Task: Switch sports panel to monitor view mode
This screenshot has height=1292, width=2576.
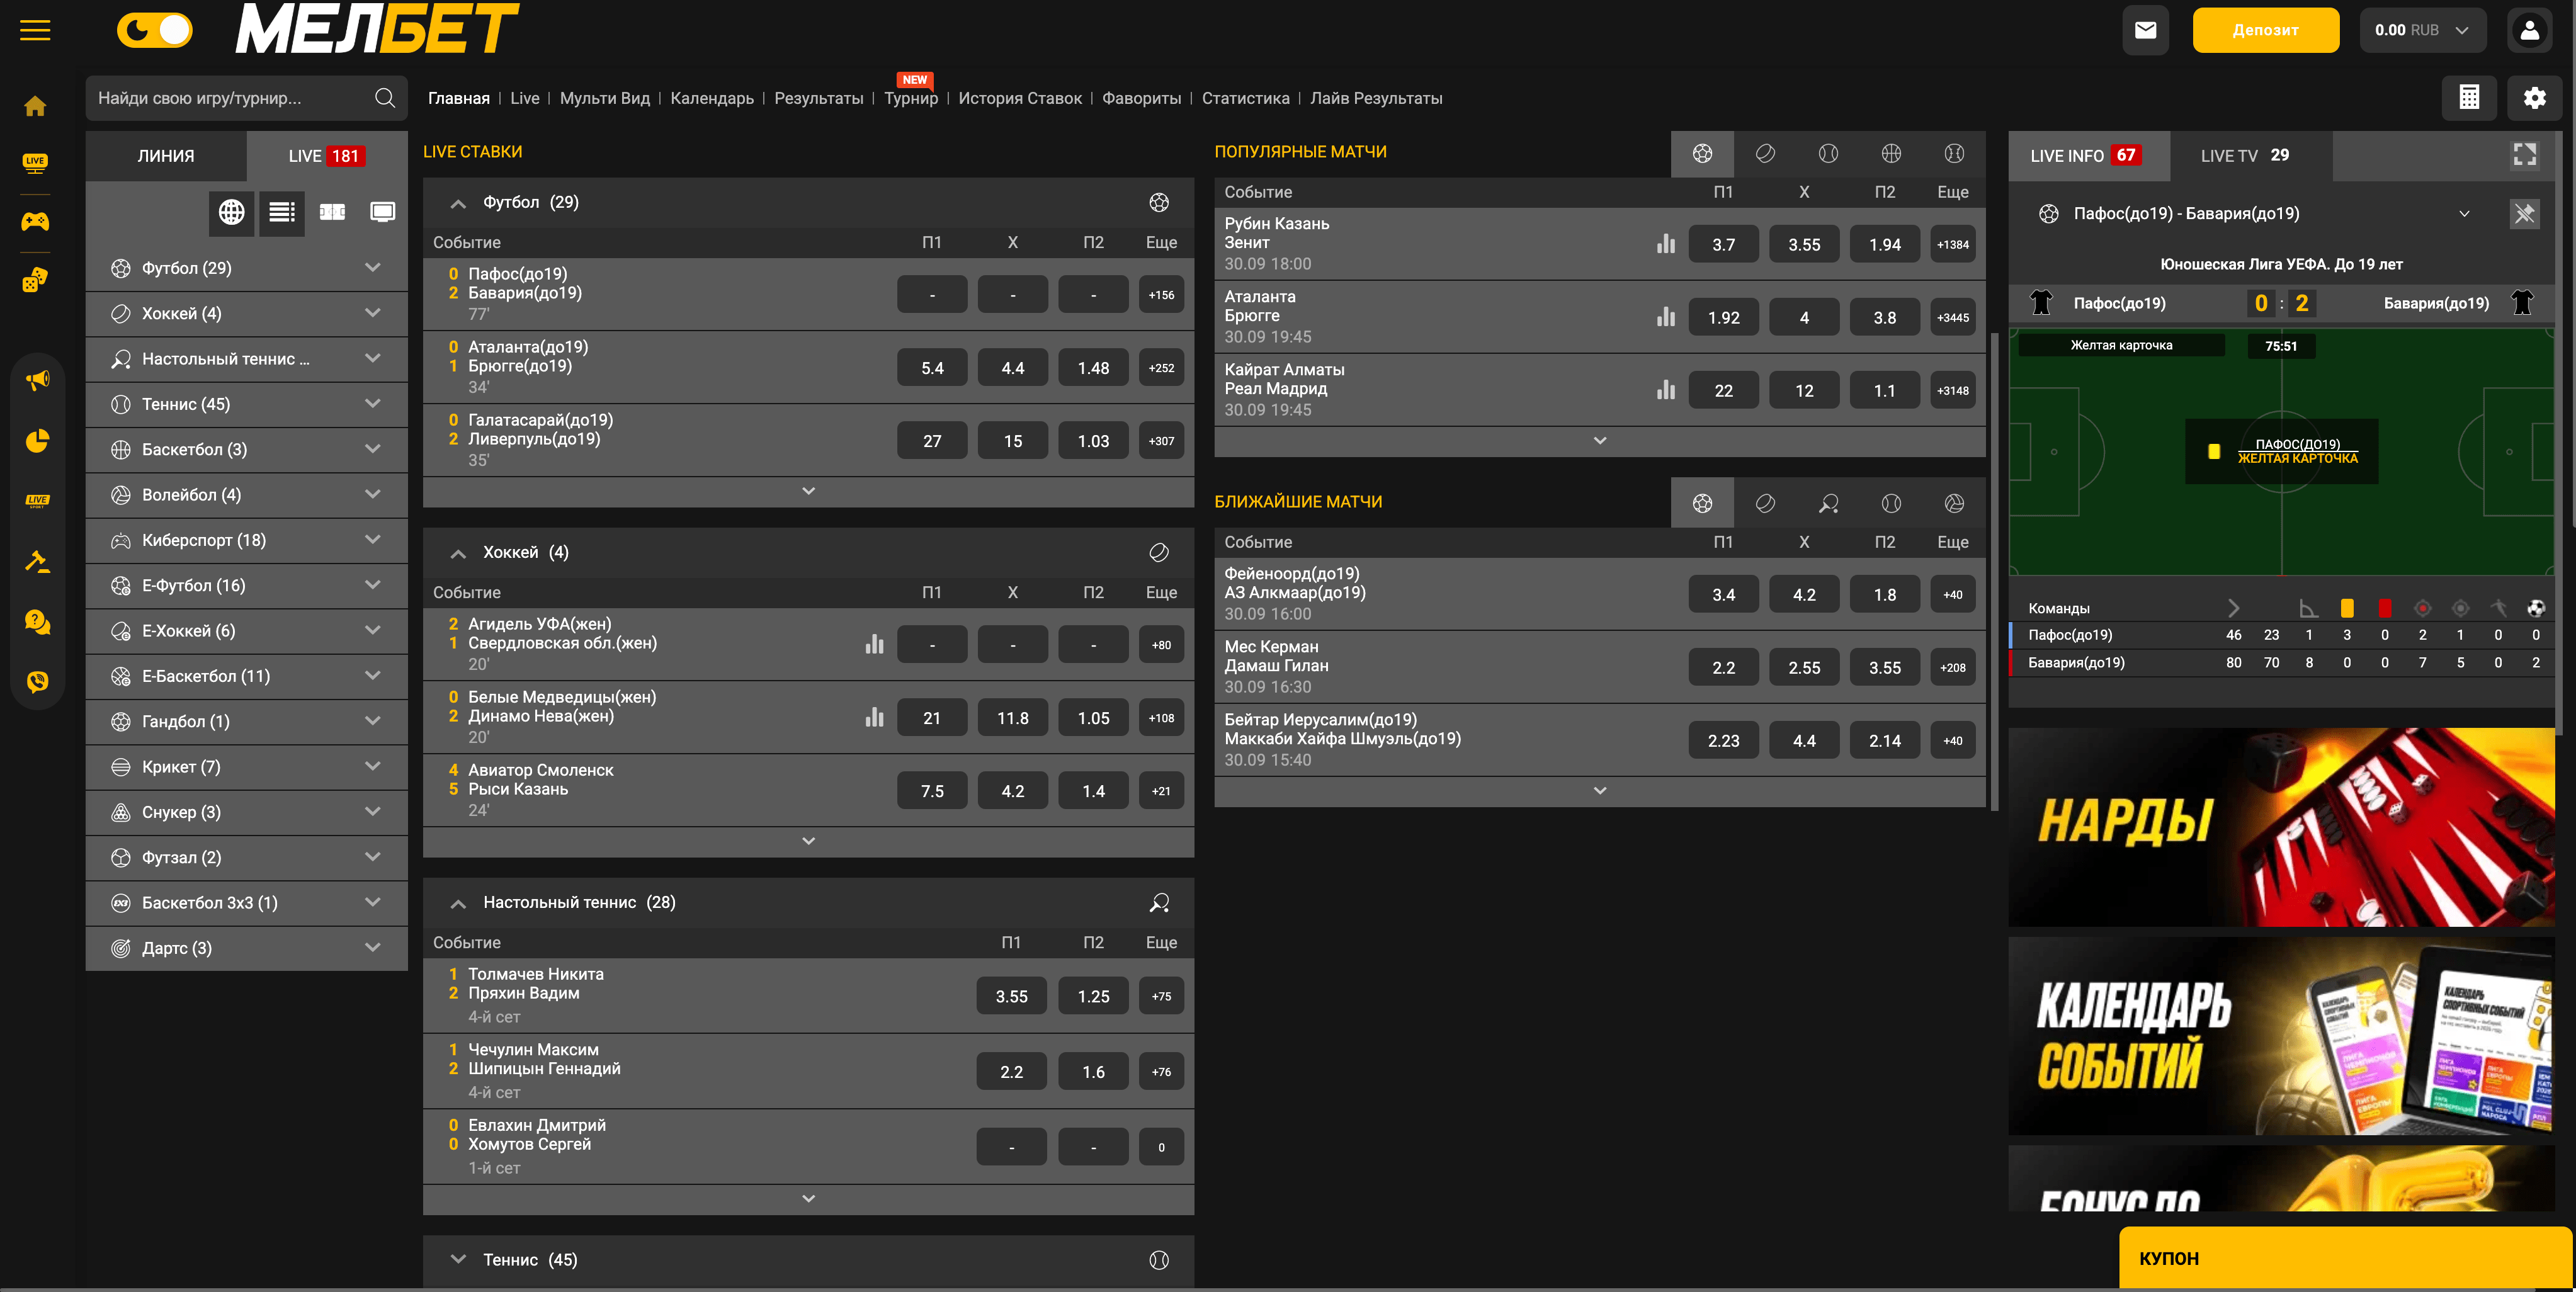Action: pyautogui.click(x=383, y=212)
